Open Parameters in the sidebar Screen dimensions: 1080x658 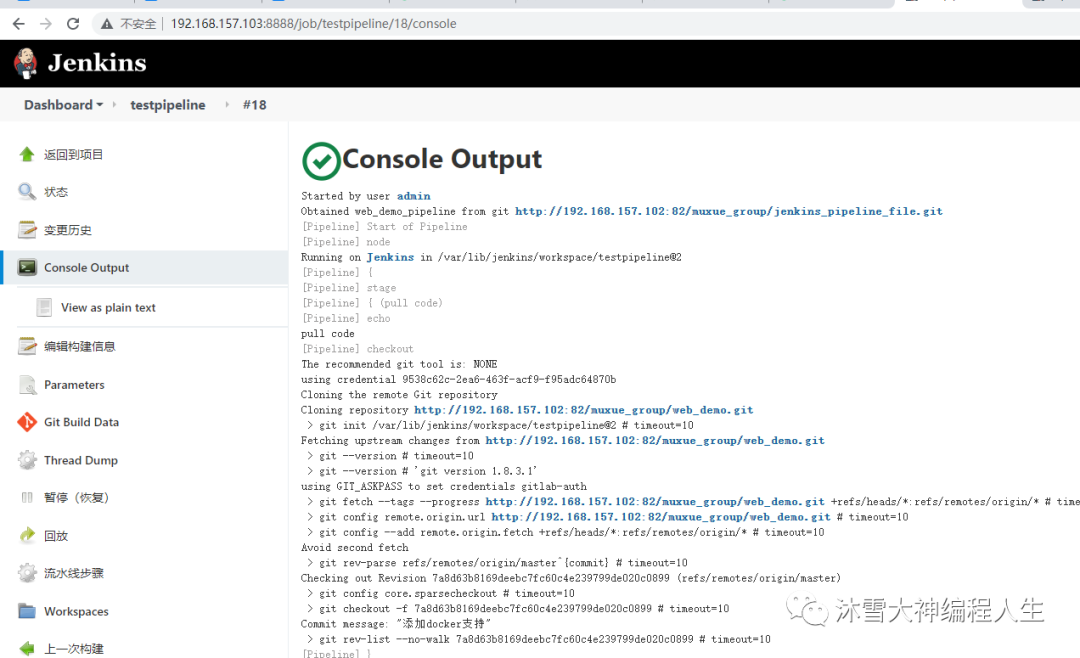coord(74,384)
